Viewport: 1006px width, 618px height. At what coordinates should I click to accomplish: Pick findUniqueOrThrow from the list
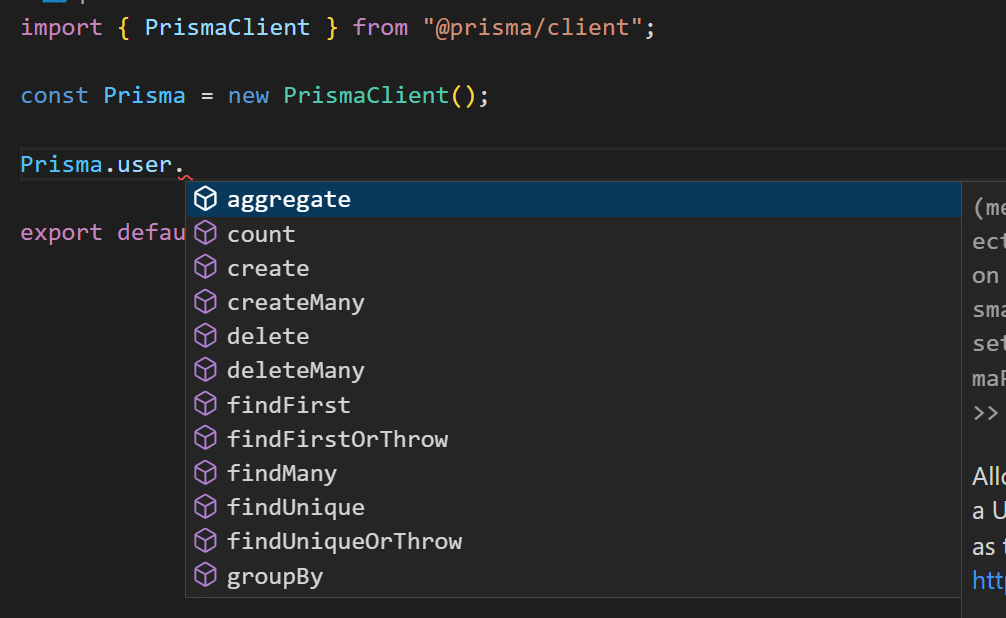tap(574, 541)
